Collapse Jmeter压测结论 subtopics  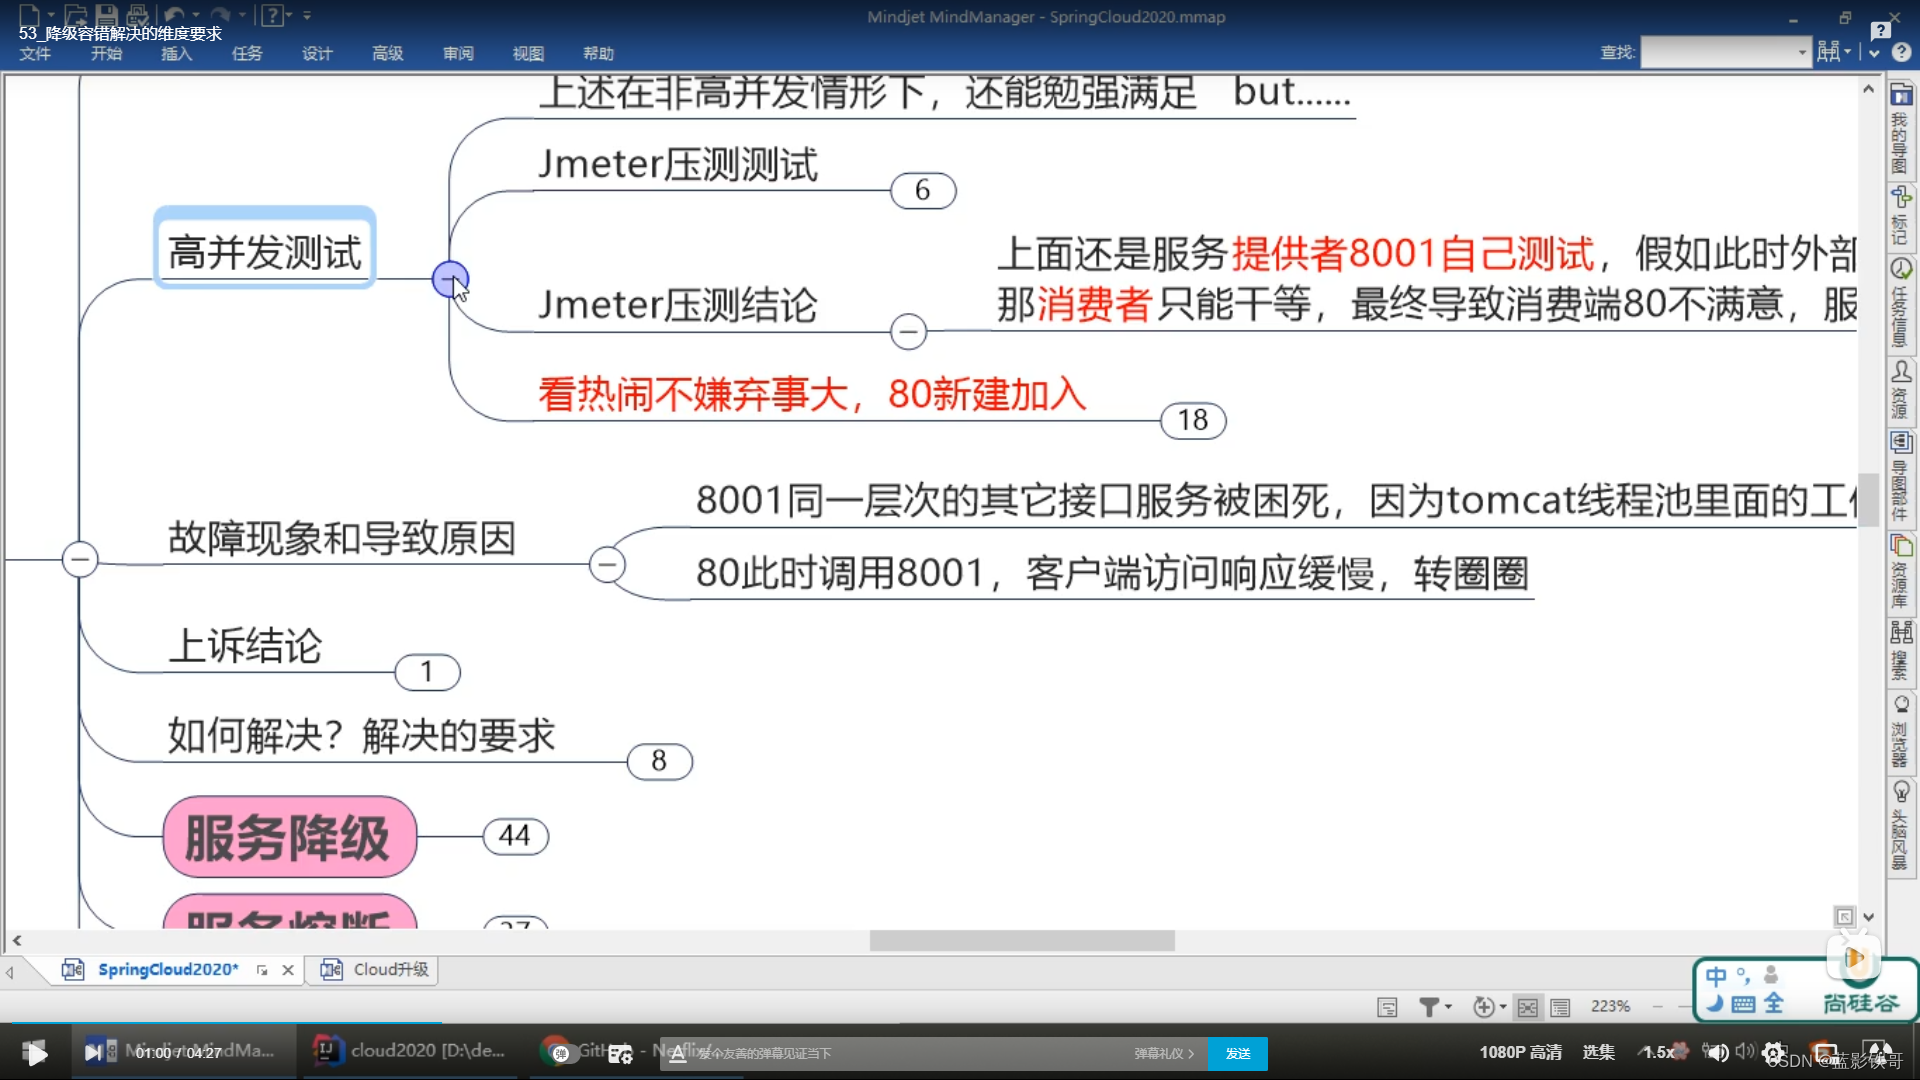908,331
